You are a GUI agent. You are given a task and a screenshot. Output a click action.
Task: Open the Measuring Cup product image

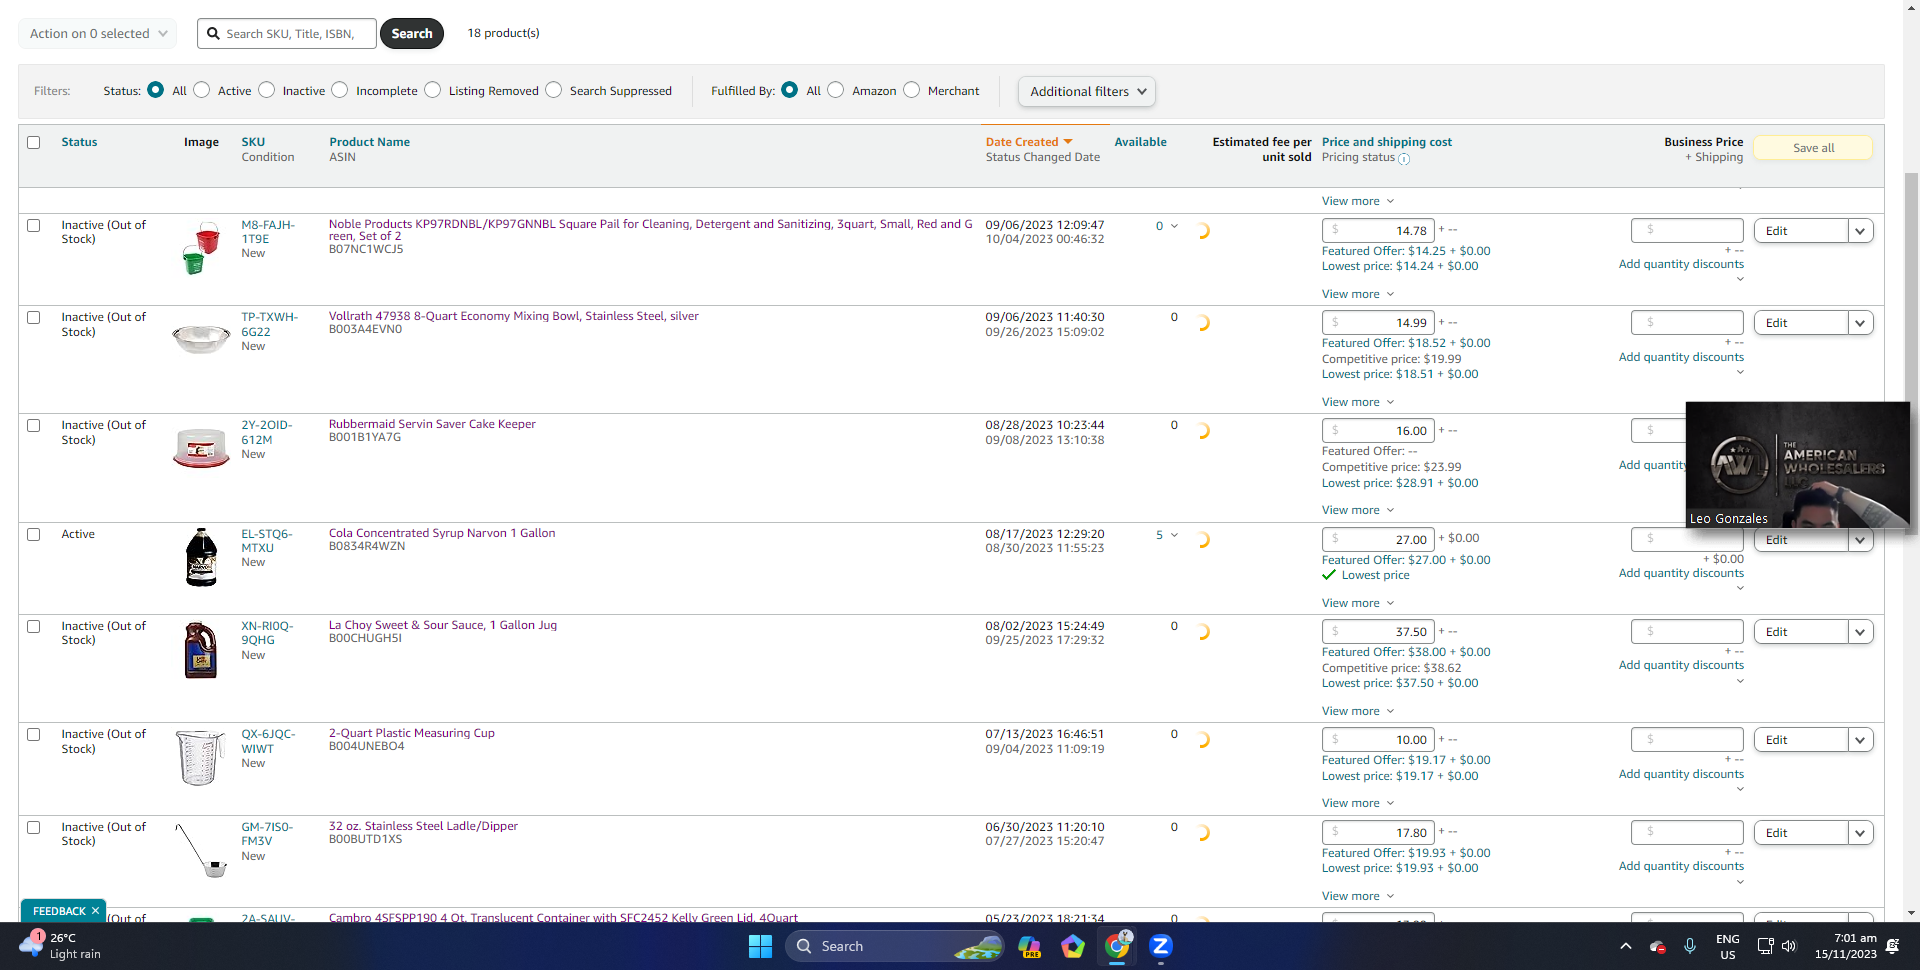[201, 757]
